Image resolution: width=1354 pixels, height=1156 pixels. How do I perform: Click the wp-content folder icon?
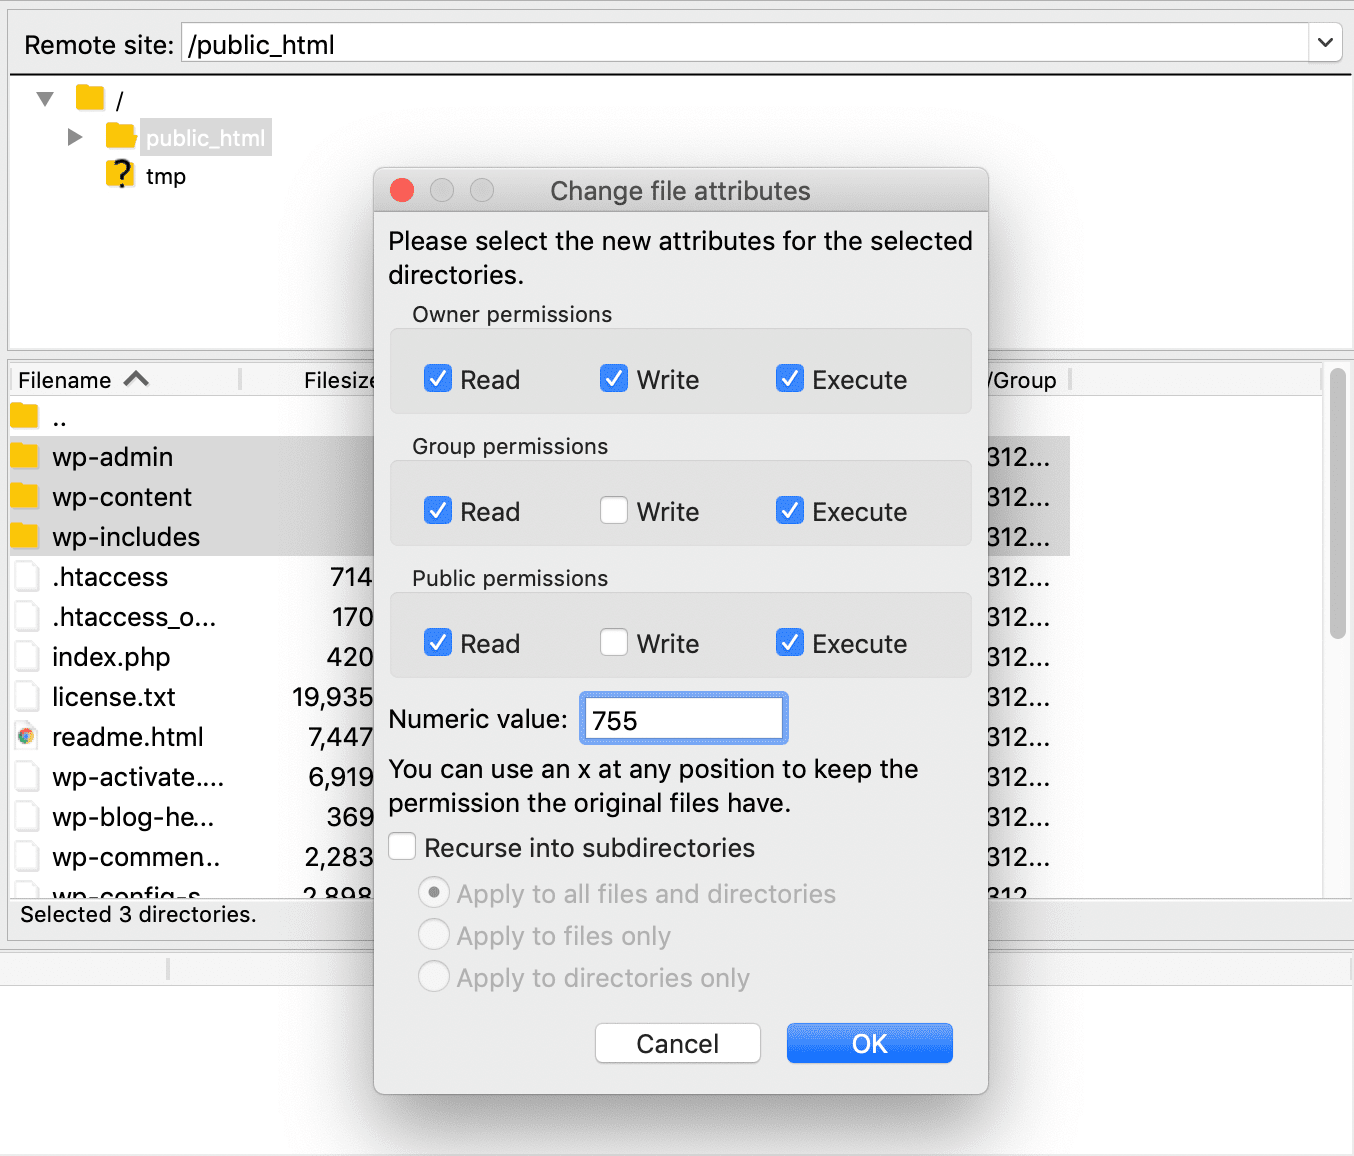coord(25,497)
